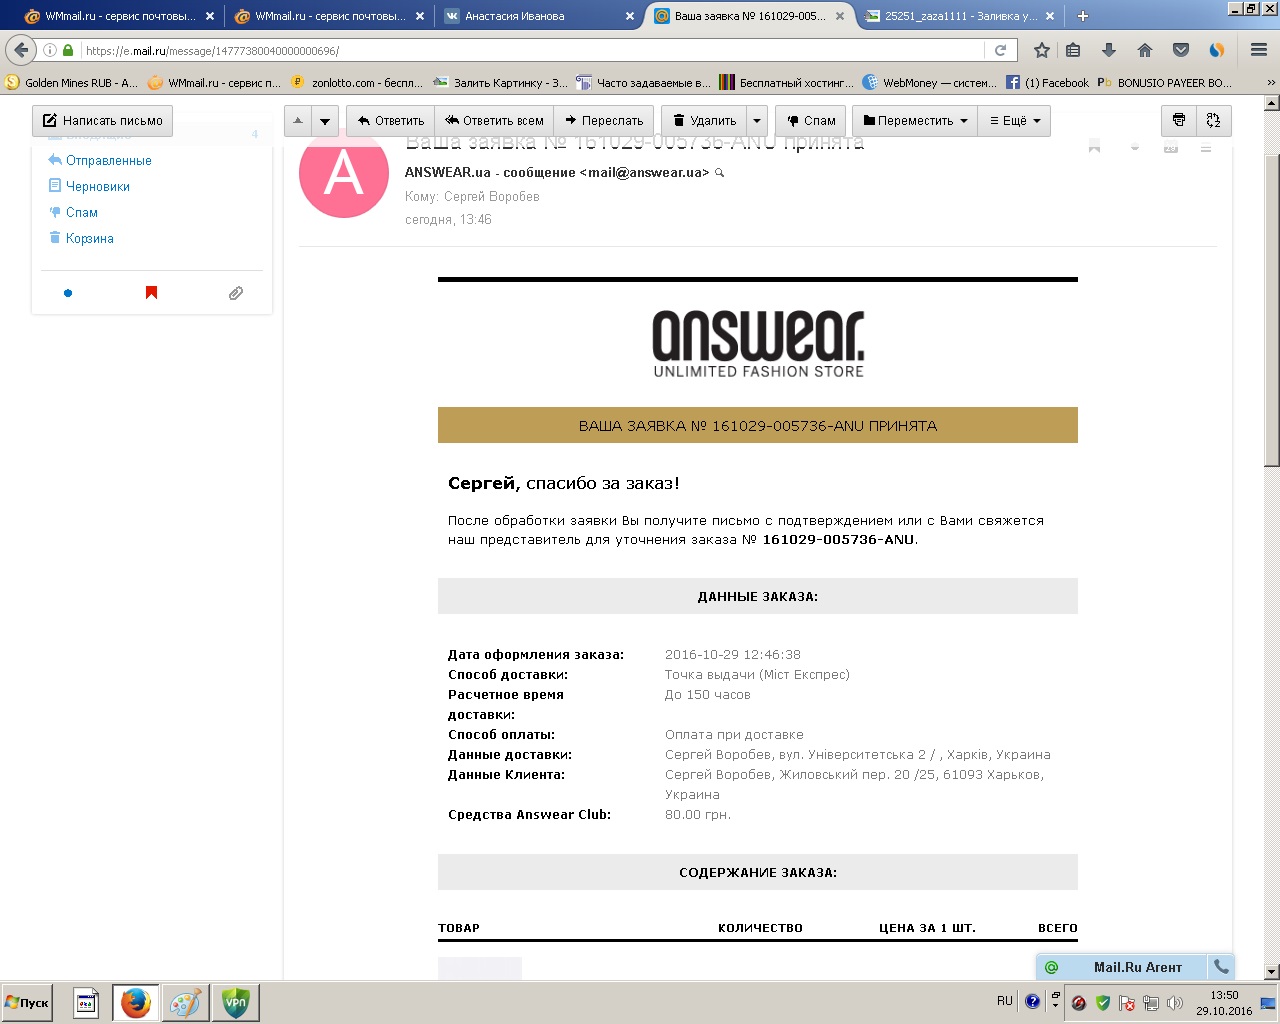Click the sender avatar circle with letter A

coord(344,173)
